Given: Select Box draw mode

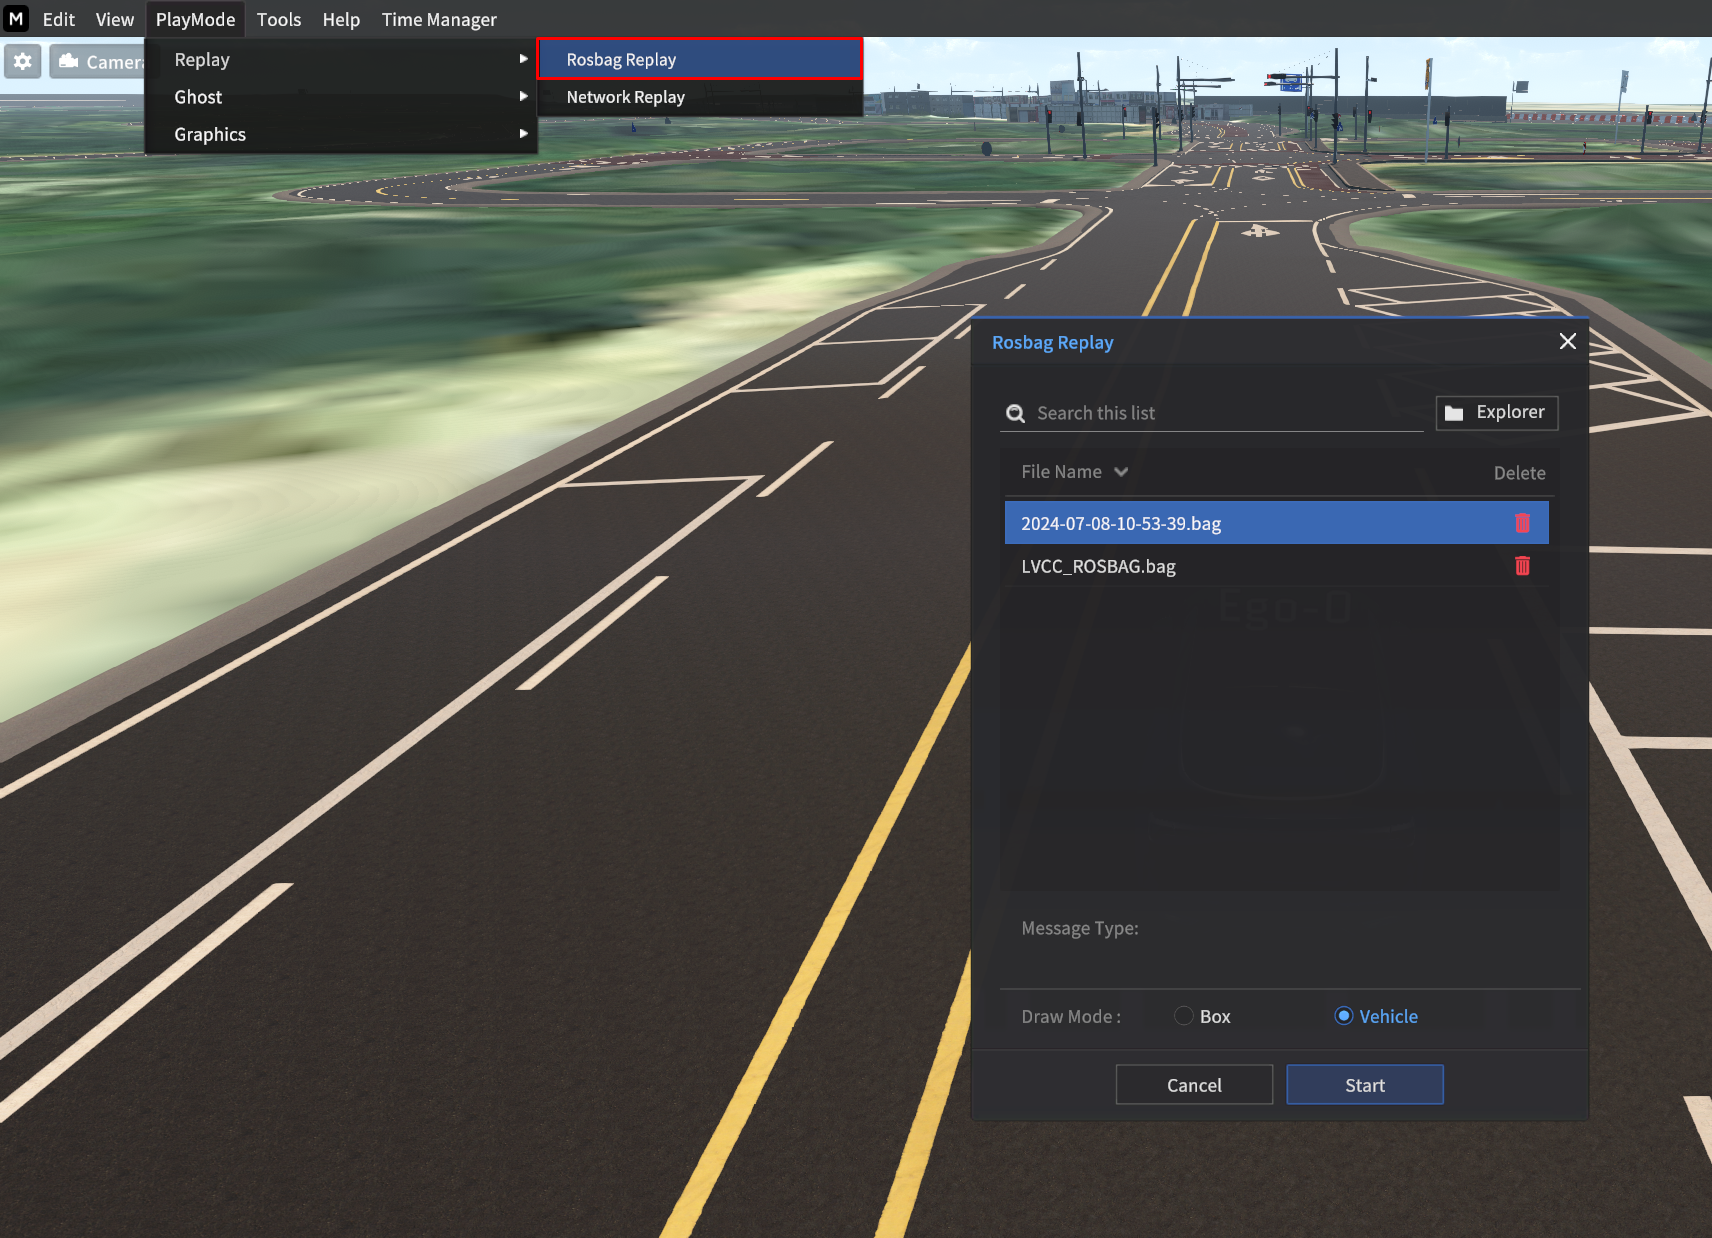Looking at the screenshot, I should (x=1184, y=1016).
